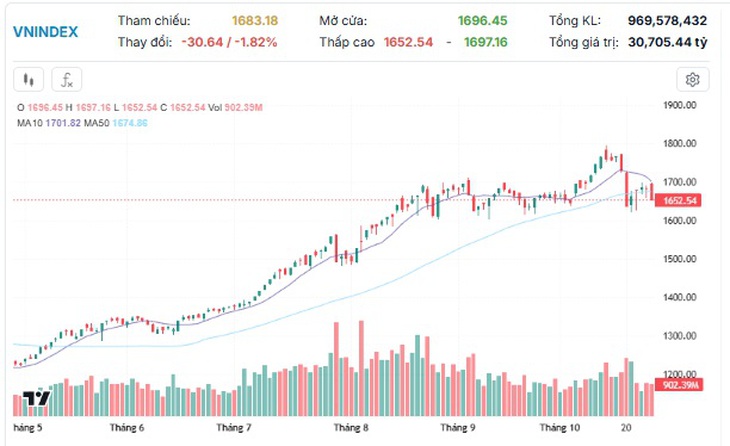This screenshot has width=730, height=446.
Task: Click the Tháng 10 time axis label
Action: (560, 427)
